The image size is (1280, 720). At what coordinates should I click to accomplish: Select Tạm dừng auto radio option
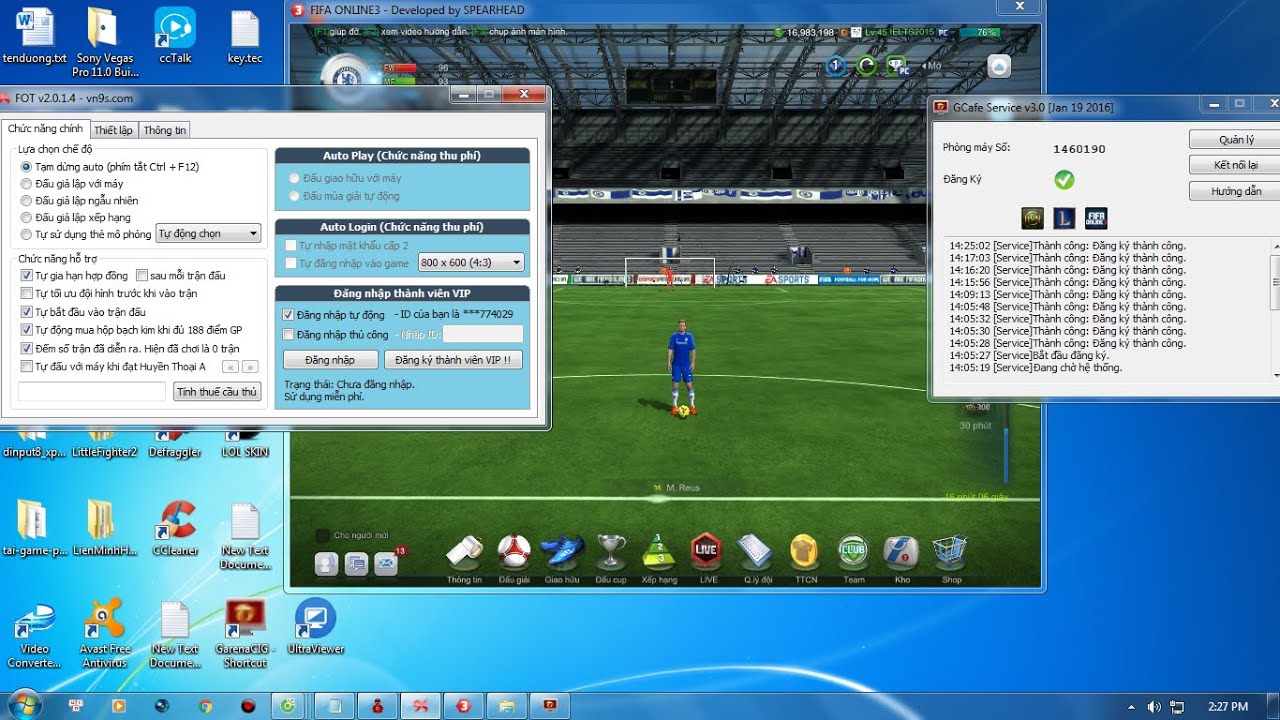pyautogui.click(x=26, y=166)
